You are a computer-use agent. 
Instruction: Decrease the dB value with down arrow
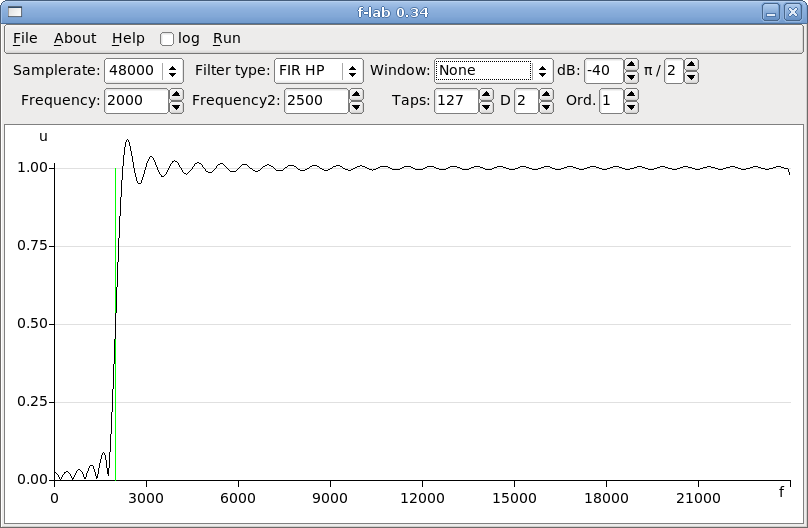pos(631,77)
